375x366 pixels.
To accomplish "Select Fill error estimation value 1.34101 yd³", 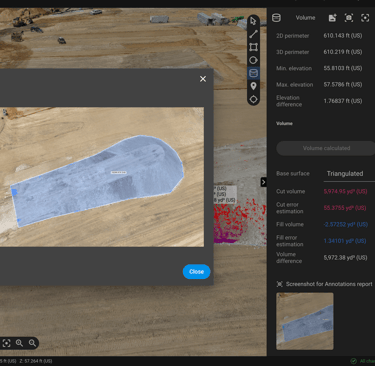I will point(345,241).
